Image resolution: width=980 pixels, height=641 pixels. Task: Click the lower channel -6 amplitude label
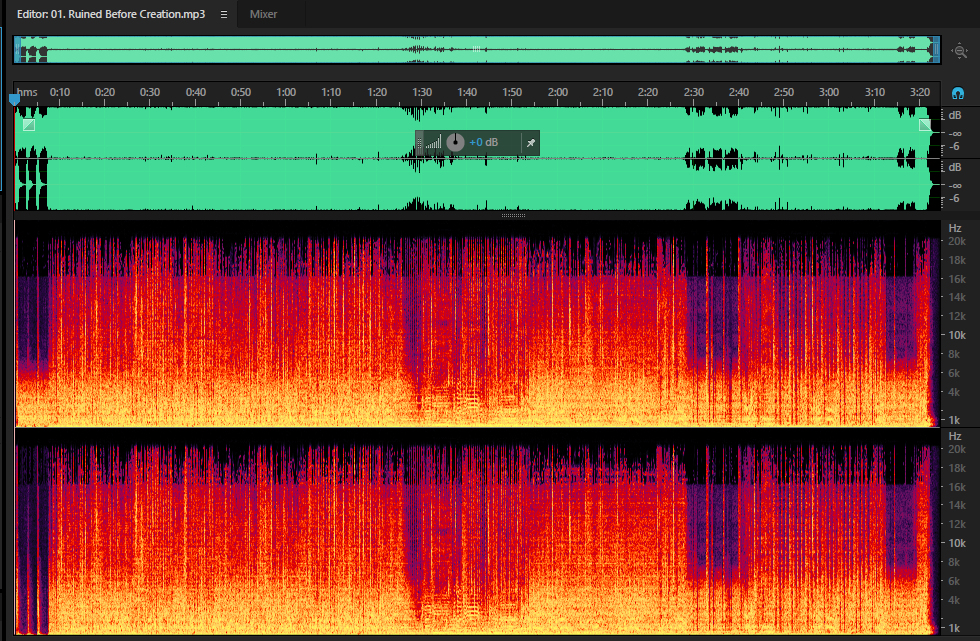click(x=954, y=198)
